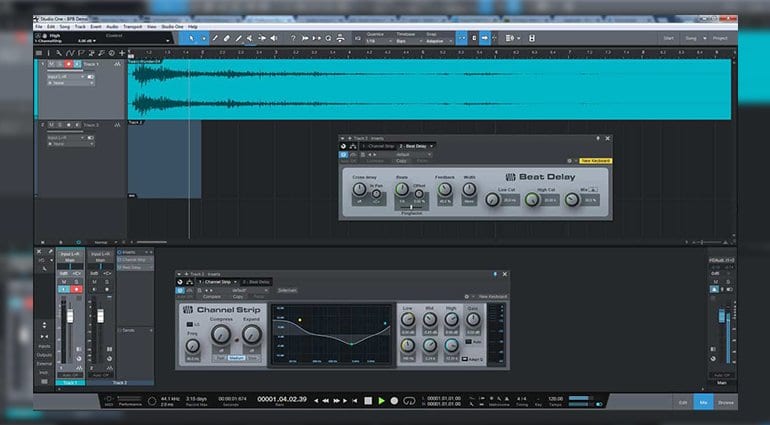Click the Q quantize icon in toolbar

[329, 38]
